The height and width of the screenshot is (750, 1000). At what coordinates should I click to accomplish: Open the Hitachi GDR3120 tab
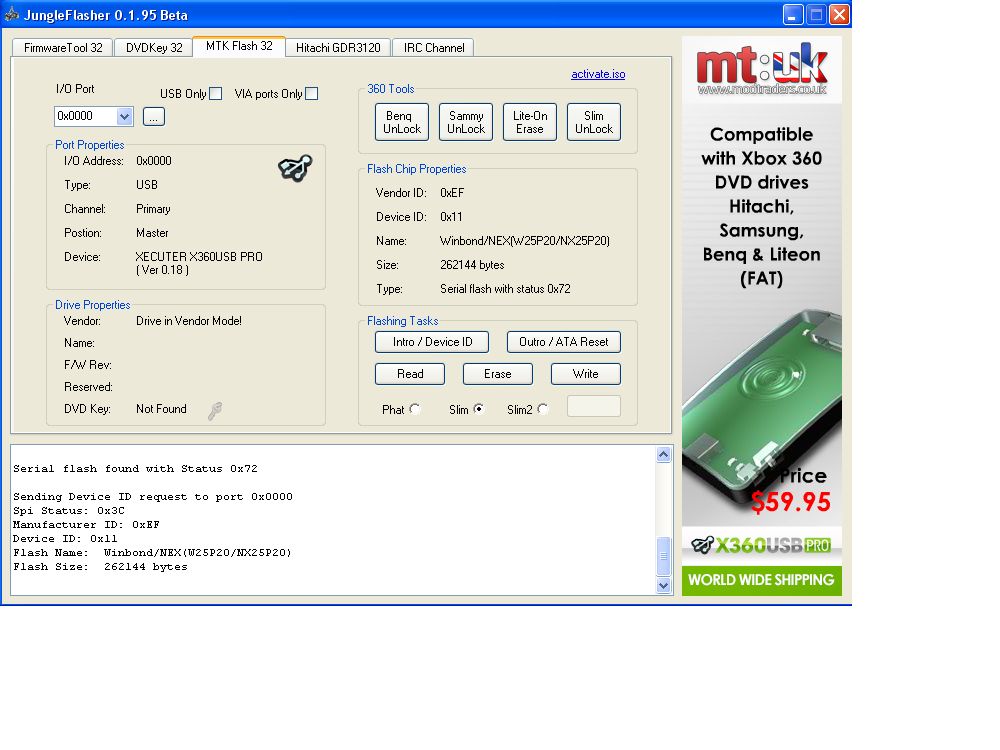[x=338, y=48]
